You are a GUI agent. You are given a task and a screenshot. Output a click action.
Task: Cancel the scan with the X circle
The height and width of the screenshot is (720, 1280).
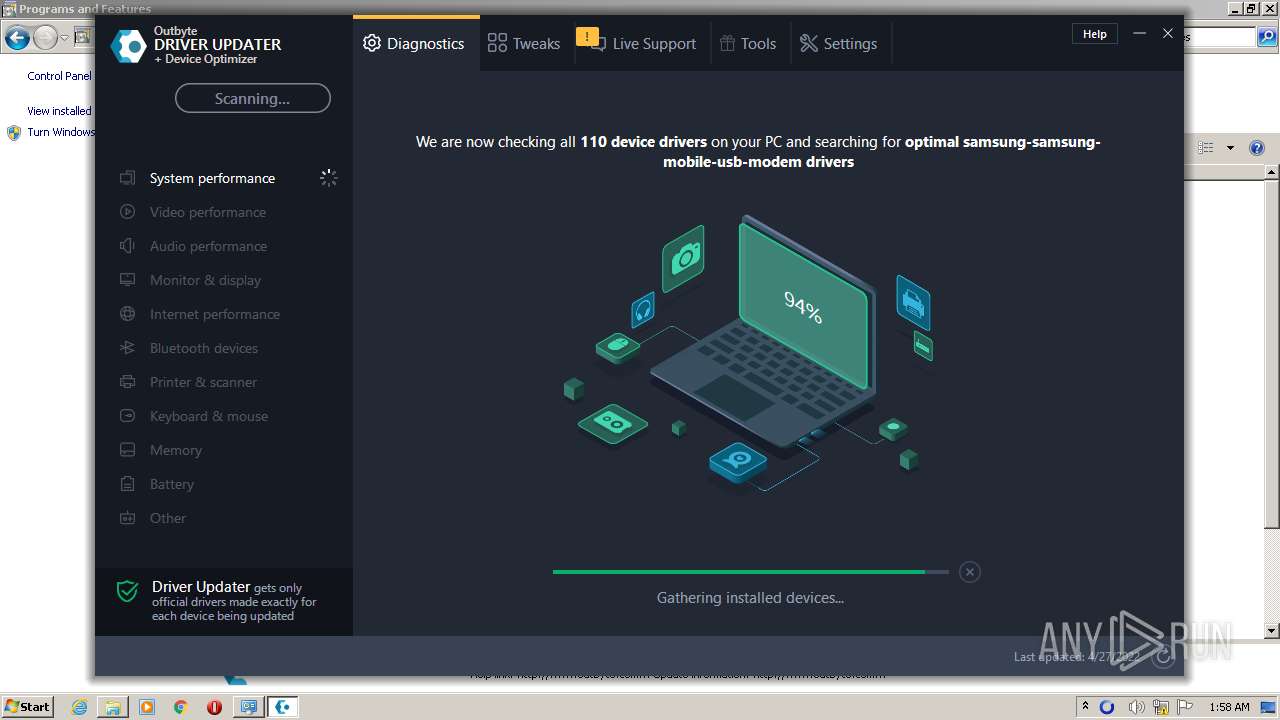point(969,571)
